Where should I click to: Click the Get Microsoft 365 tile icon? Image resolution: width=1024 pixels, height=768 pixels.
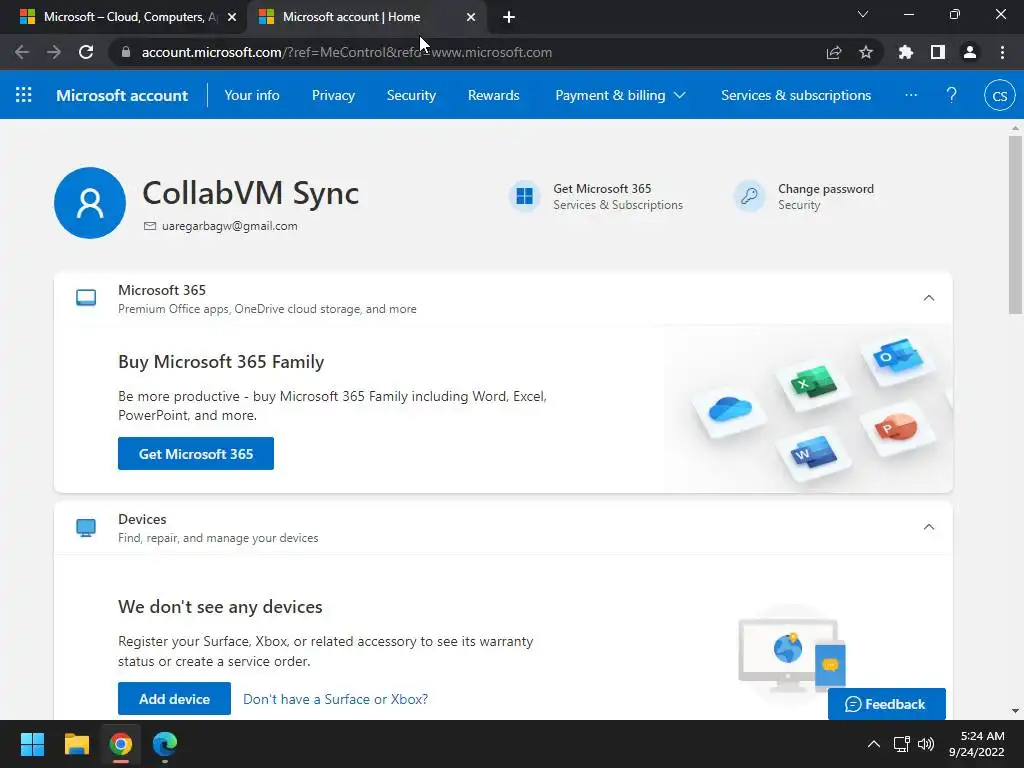point(524,196)
